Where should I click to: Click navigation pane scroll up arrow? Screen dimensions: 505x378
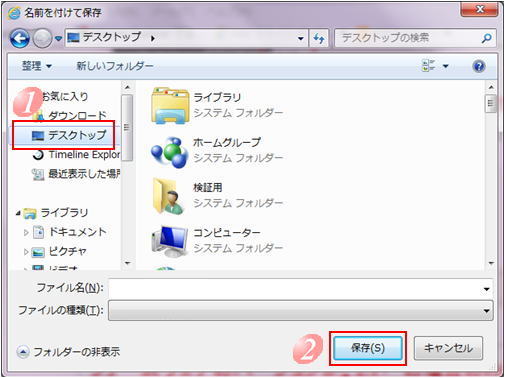[127, 87]
